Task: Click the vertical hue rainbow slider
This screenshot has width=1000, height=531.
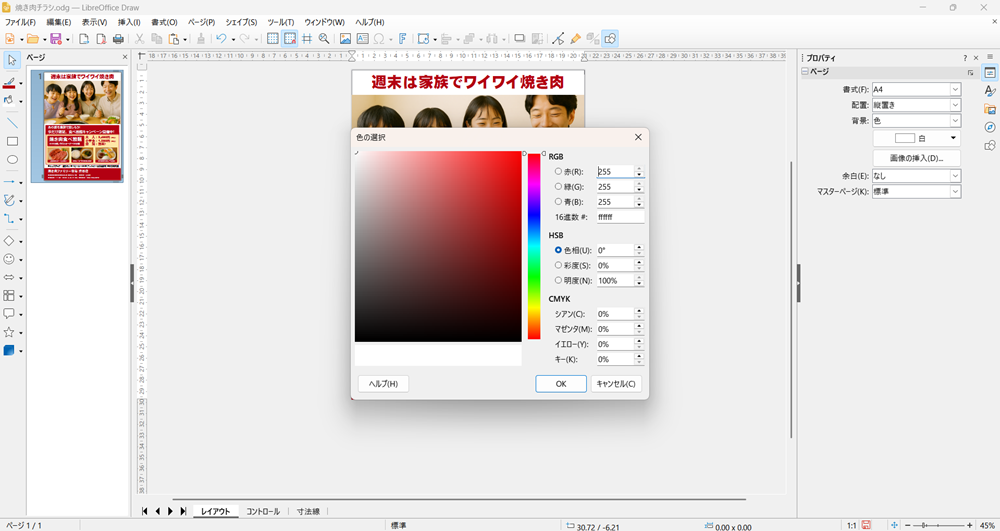Action: tap(534, 246)
